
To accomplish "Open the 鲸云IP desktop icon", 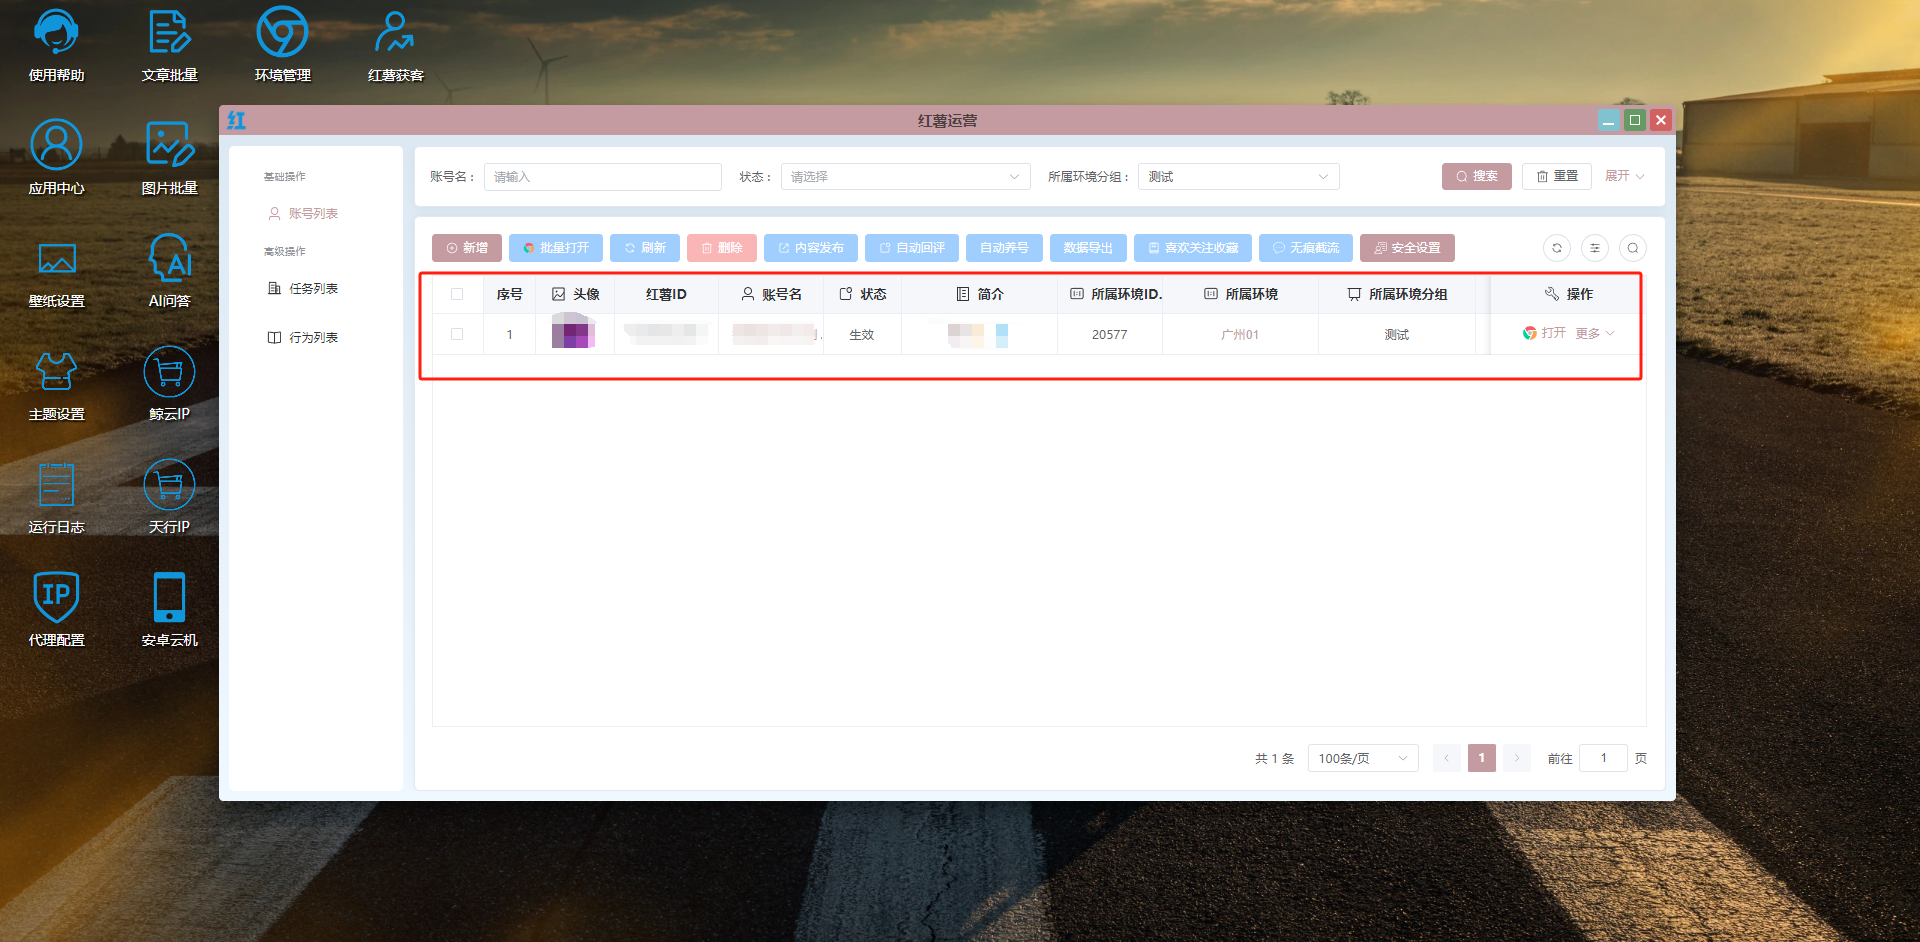I will coord(169,384).
